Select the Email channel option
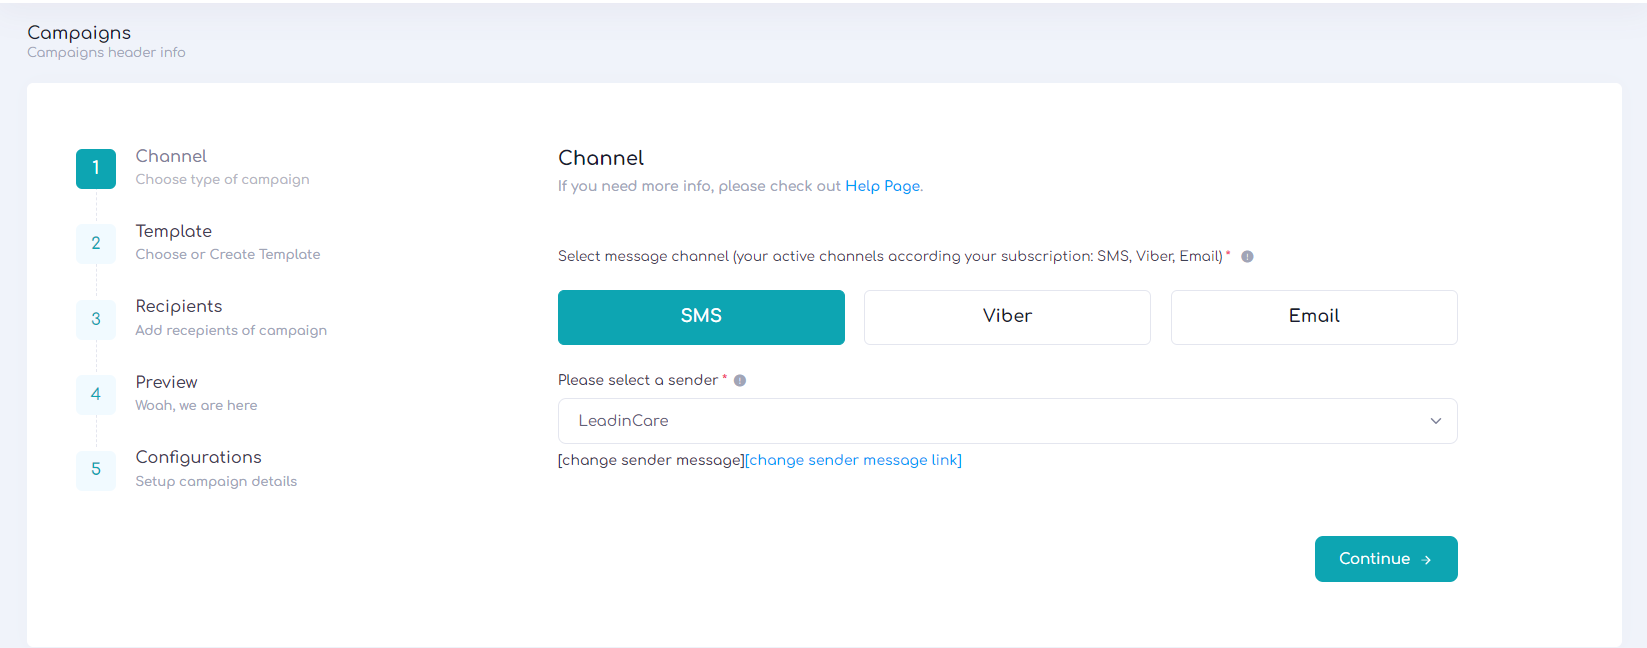Image resolution: width=1647 pixels, height=648 pixels. click(x=1313, y=317)
